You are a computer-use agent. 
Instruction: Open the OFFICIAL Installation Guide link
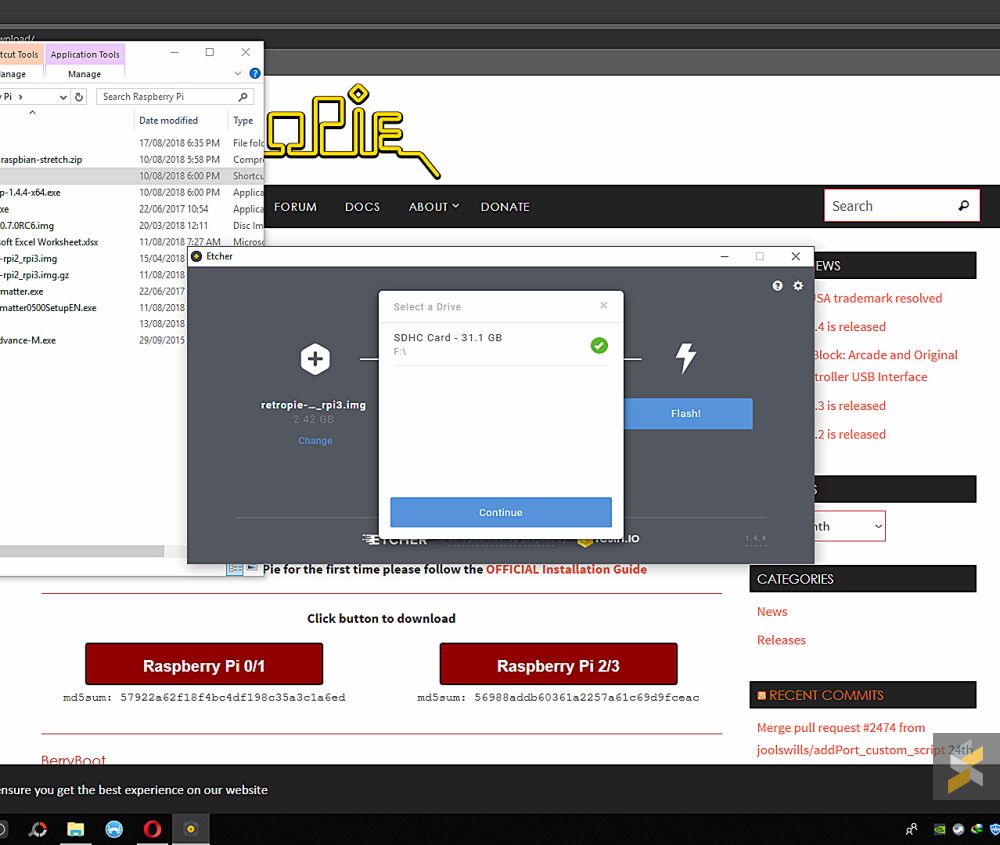pos(566,569)
